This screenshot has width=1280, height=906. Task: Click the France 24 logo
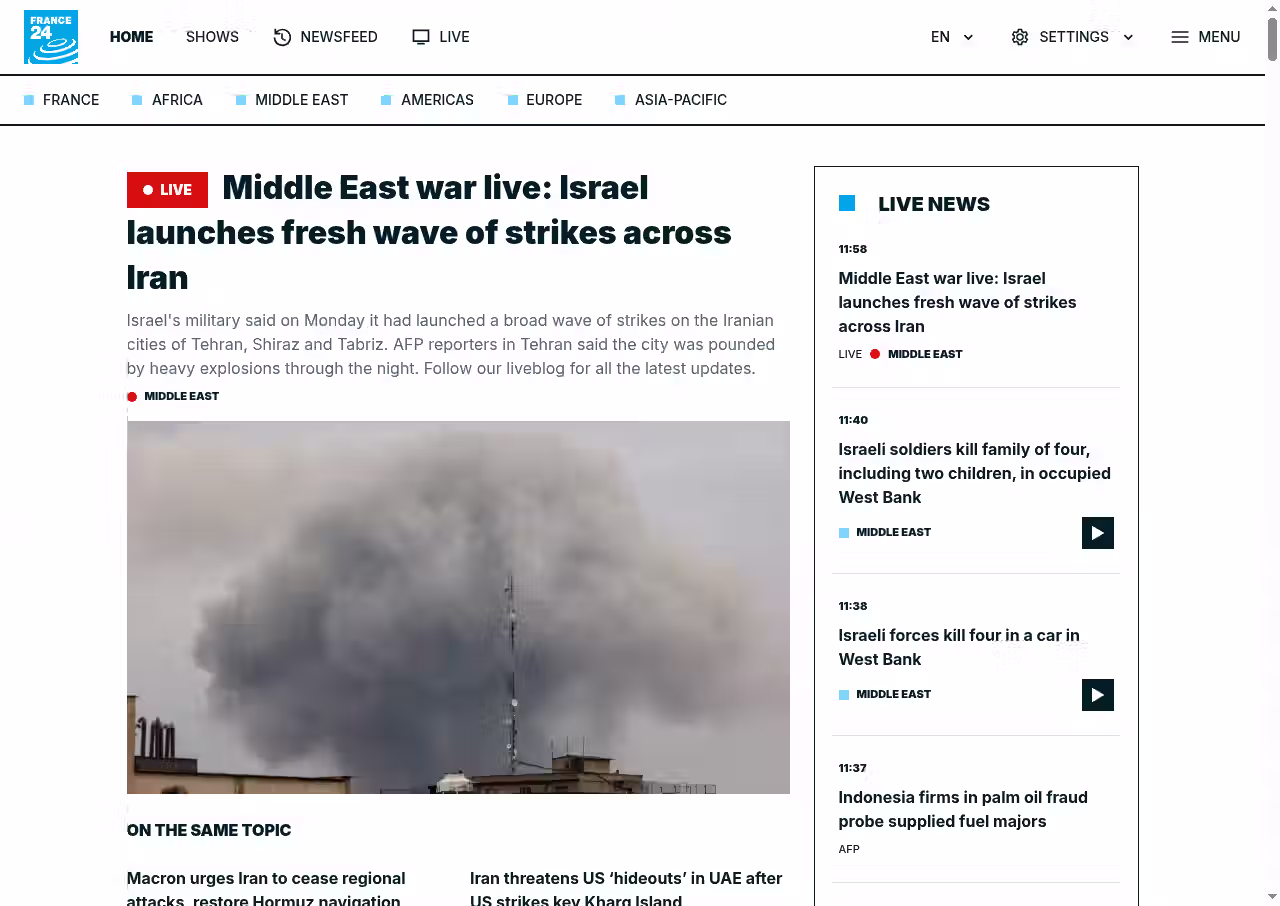tap(51, 37)
